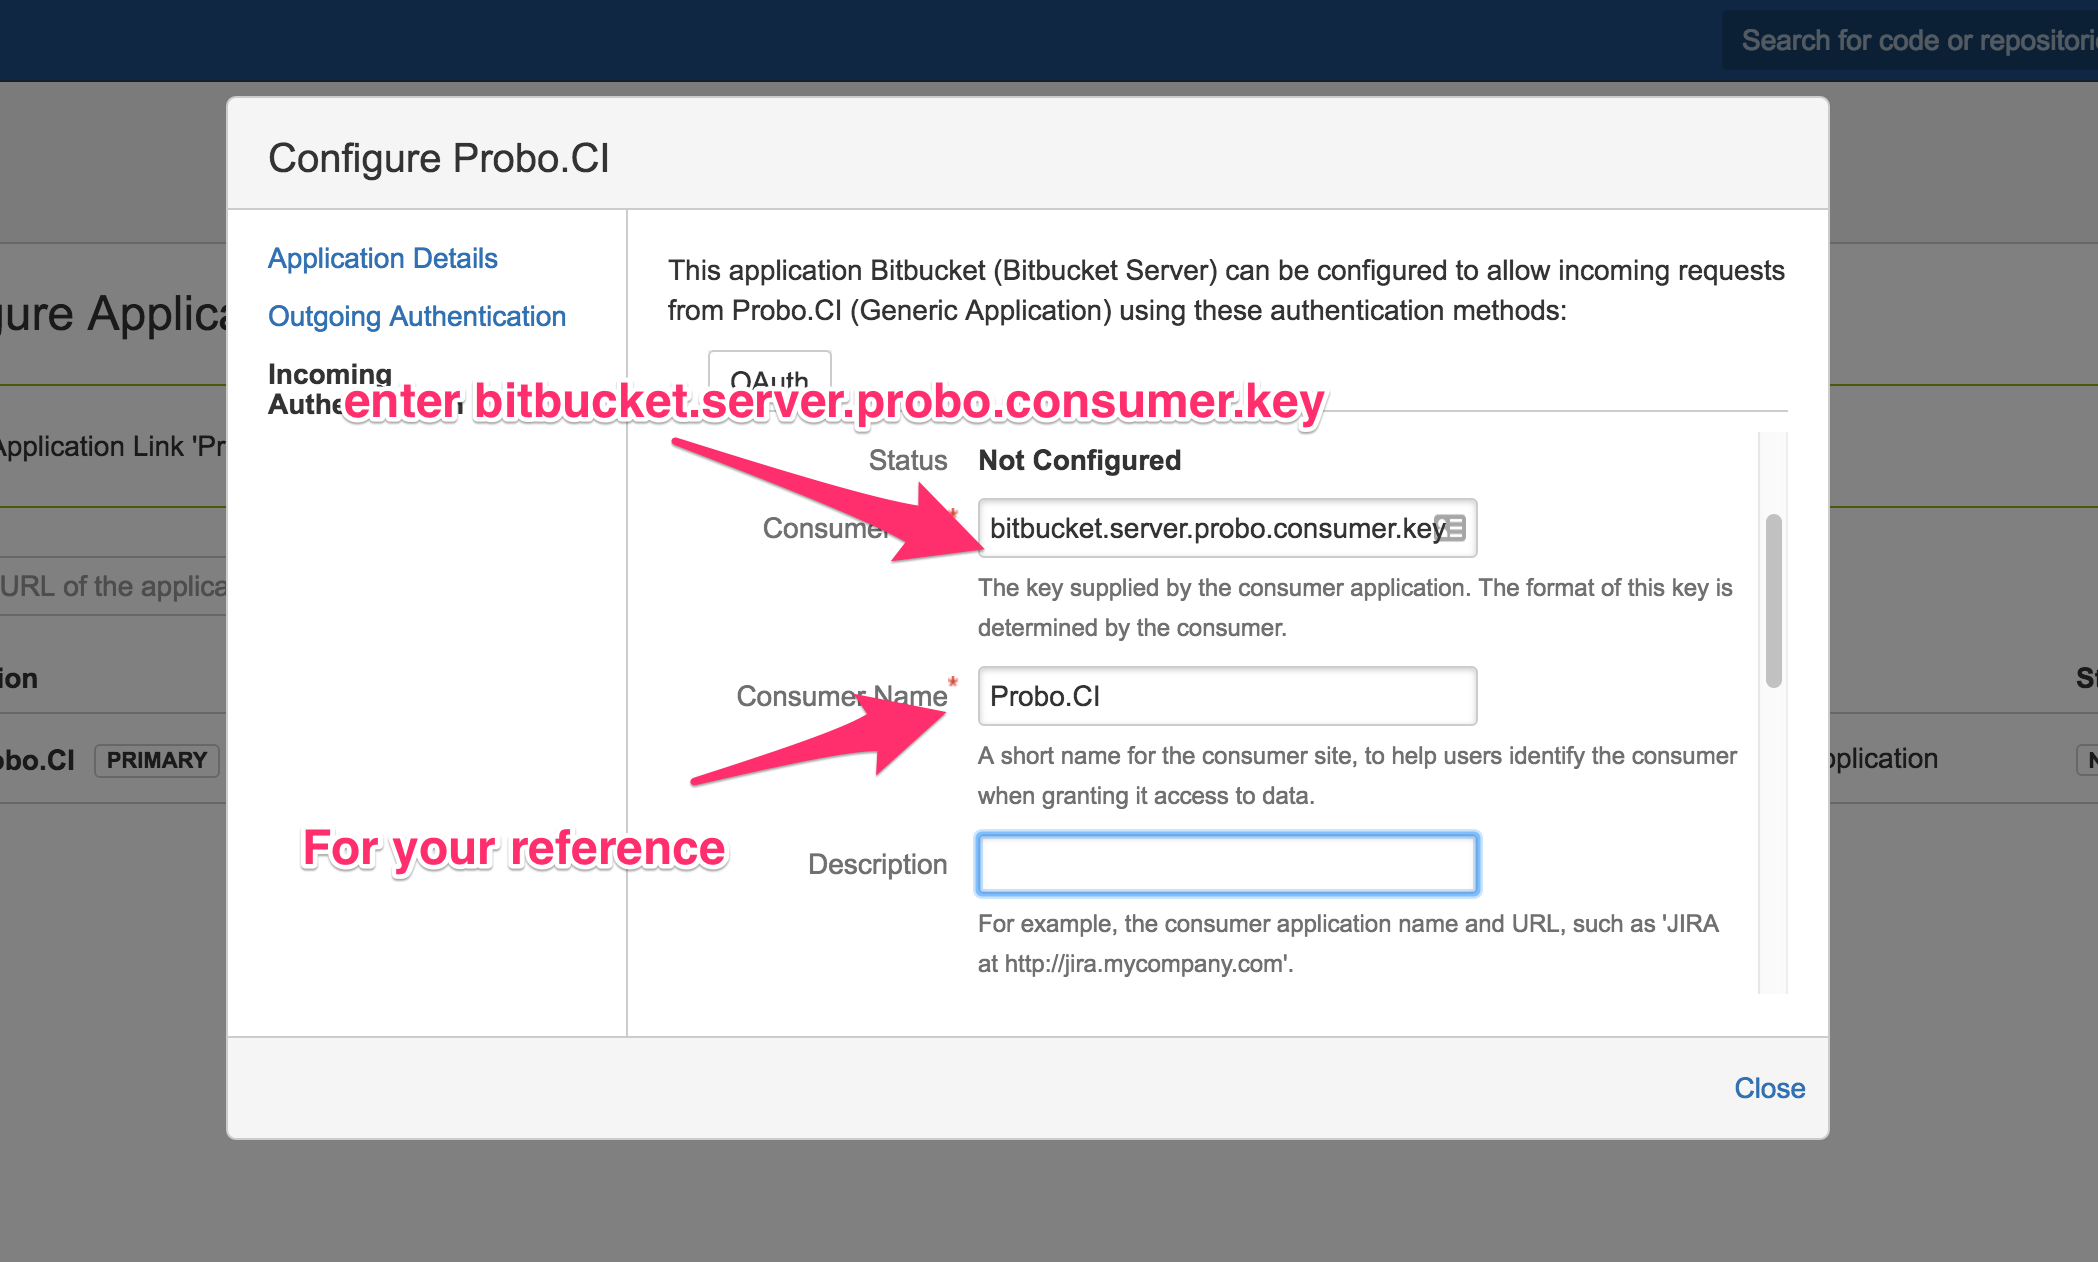Image resolution: width=2098 pixels, height=1262 pixels.
Task: Click the Consumer Key help text
Action: pyautogui.click(x=1354, y=607)
